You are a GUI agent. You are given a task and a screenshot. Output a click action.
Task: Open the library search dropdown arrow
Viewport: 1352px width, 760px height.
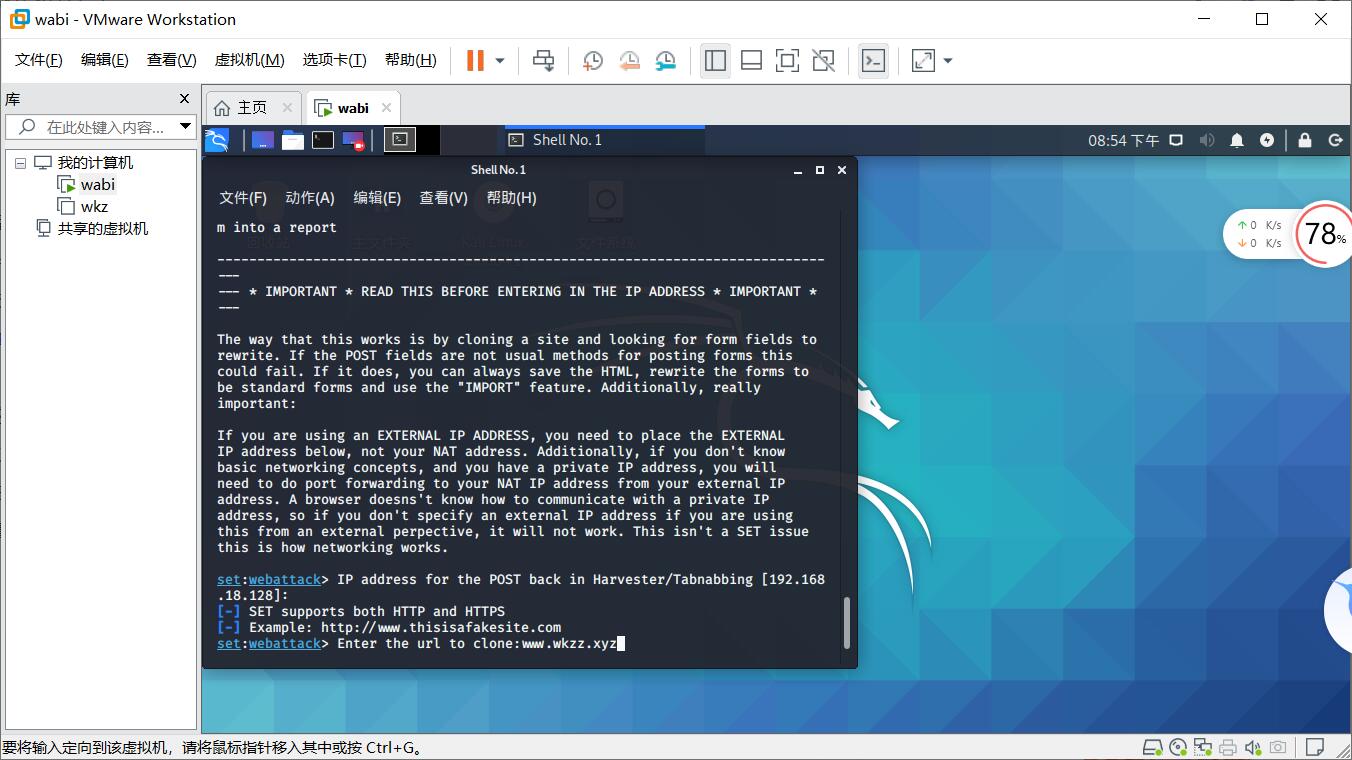click(x=185, y=127)
